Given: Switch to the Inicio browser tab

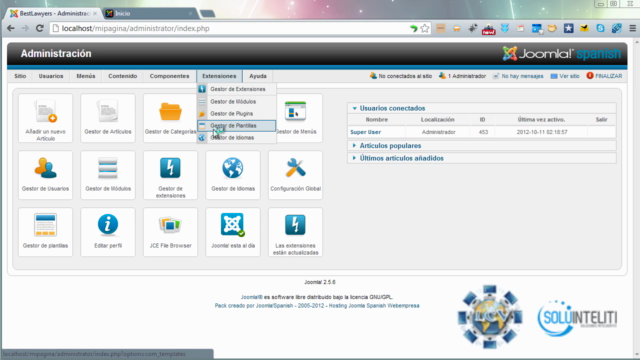Looking at the screenshot, I should pyautogui.click(x=149, y=13).
